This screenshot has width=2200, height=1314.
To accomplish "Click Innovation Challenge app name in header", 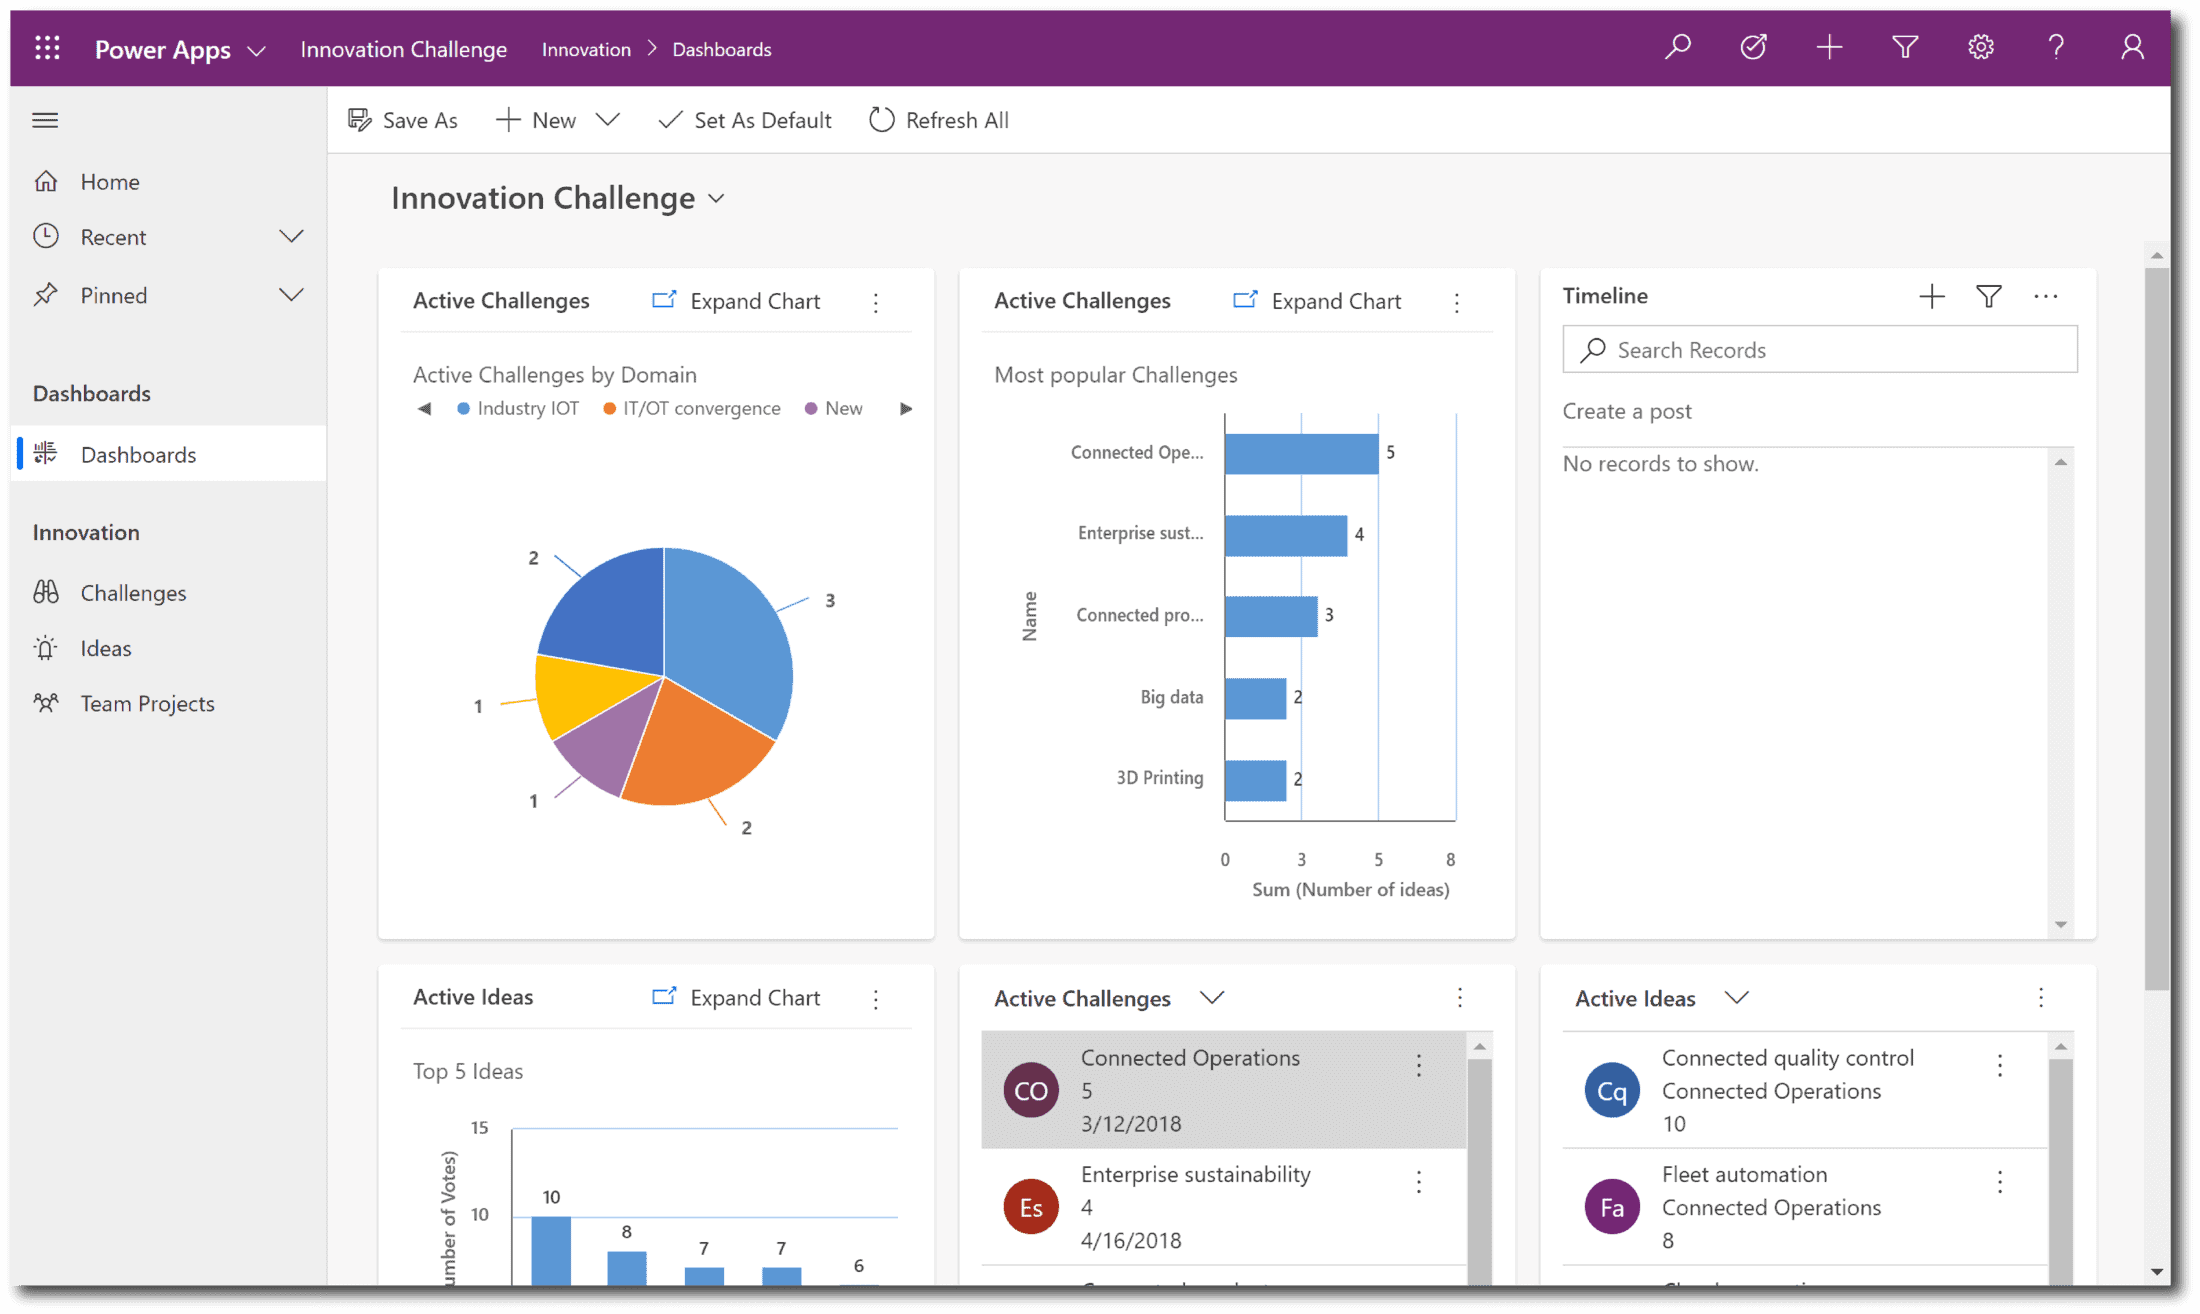I will [404, 49].
